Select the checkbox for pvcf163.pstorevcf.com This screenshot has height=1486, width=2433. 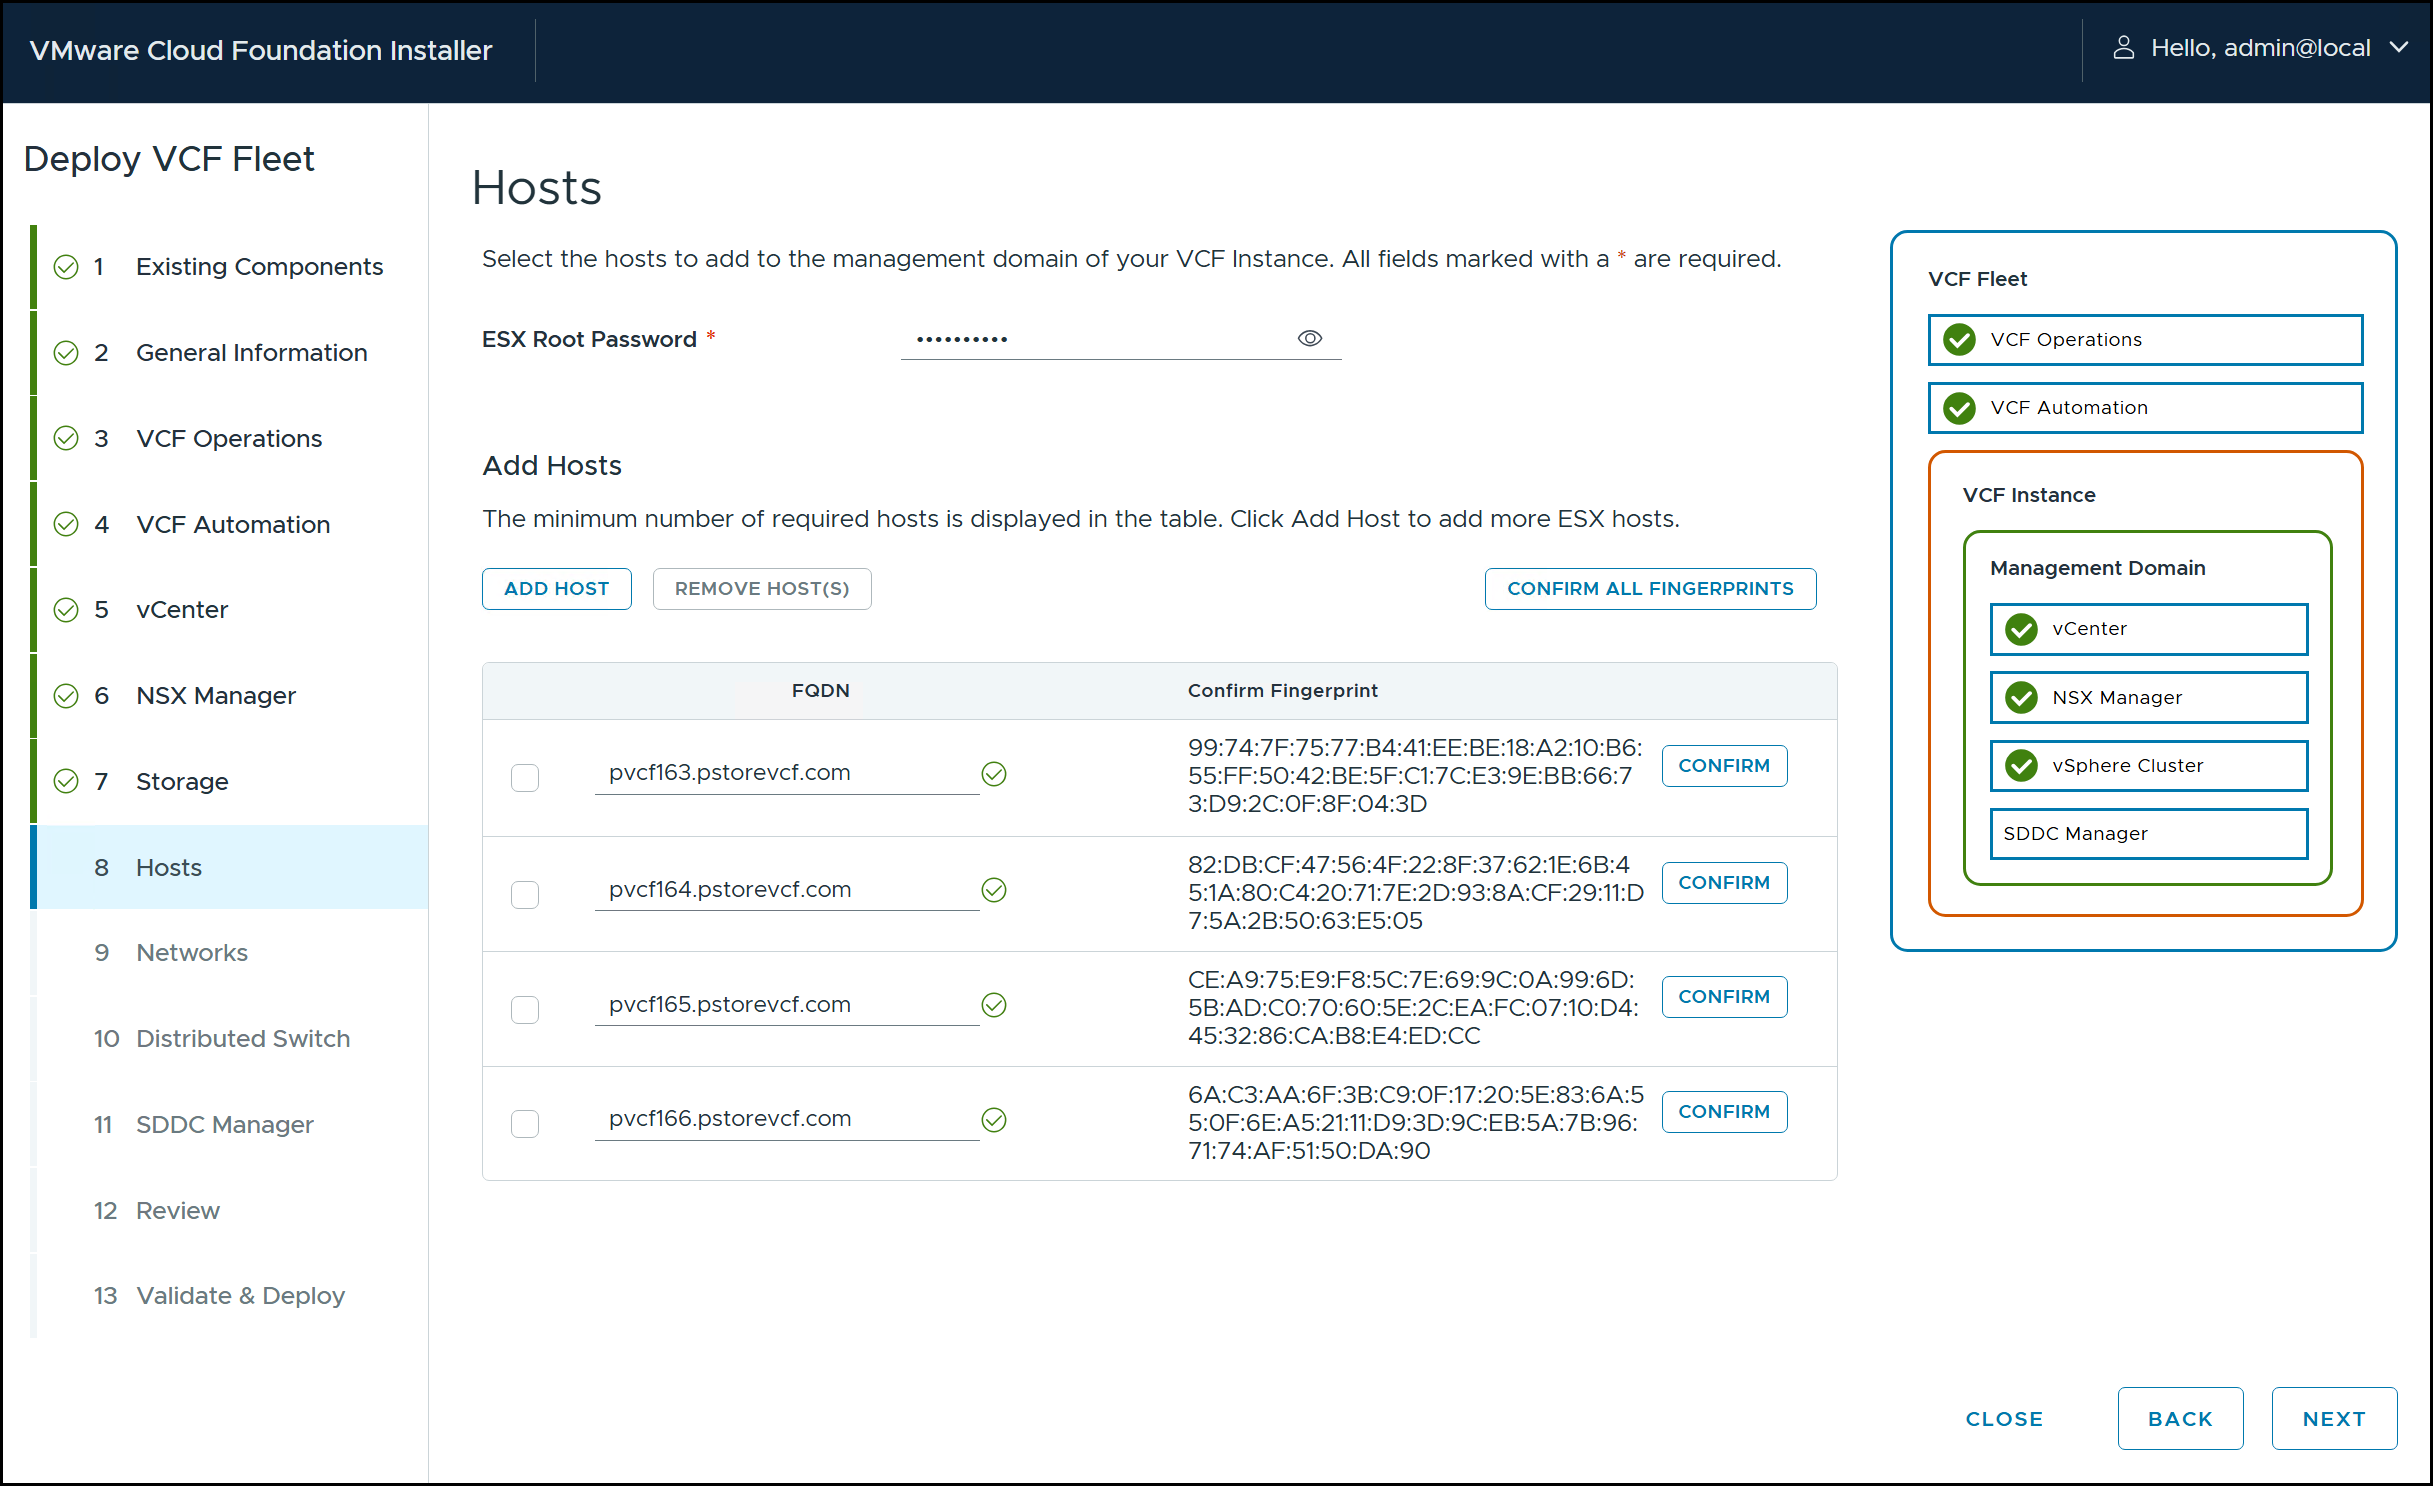pyautogui.click(x=525, y=778)
